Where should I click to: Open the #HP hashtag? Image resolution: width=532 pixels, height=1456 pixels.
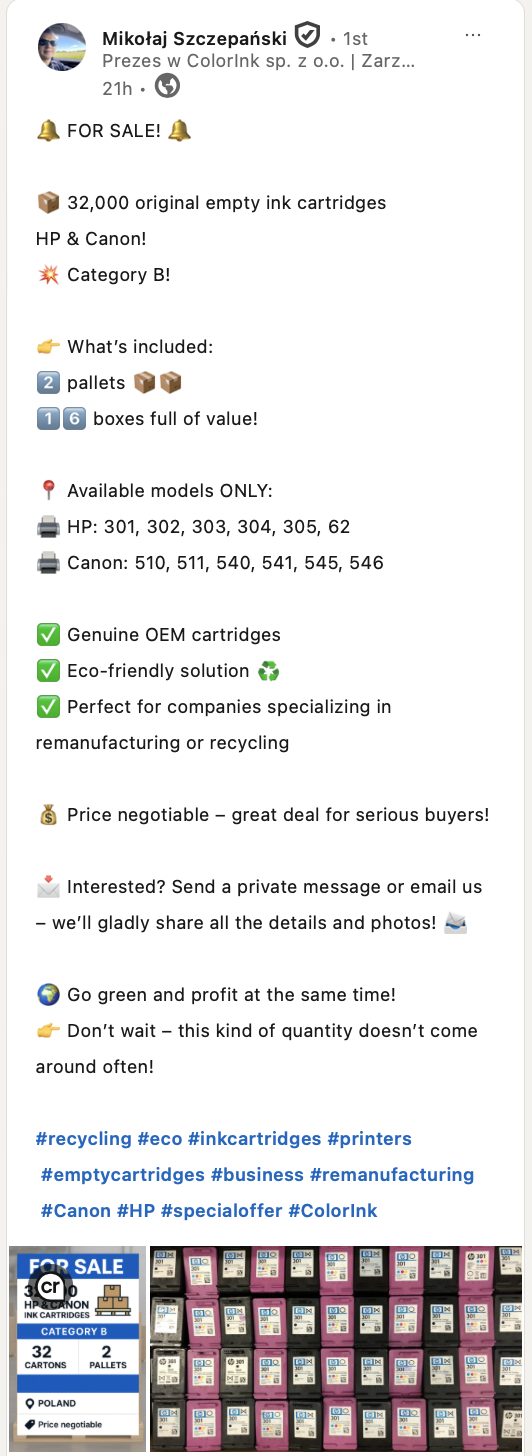point(136,1210)
